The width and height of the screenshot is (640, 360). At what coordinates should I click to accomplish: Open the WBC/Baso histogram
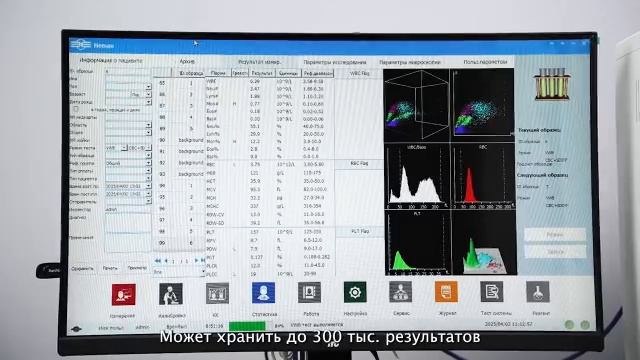pyautogui.click(x=417, y=176)
